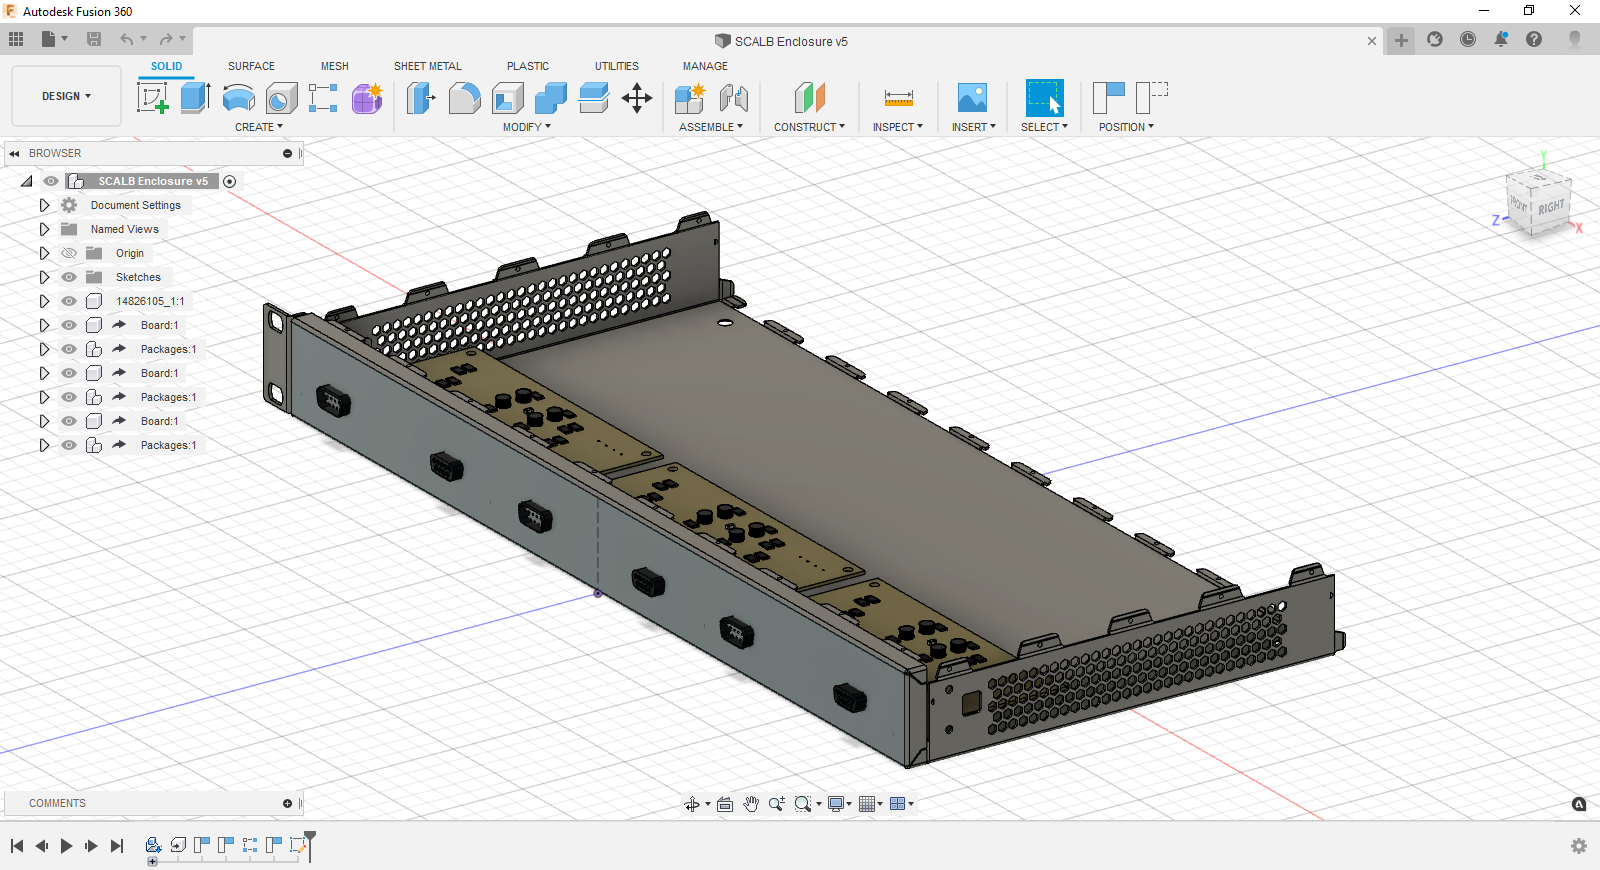Select the Press Pull tool icon
Image resolution: width=1600 pixels, height=870 pixels.
(x=421, y=98)
